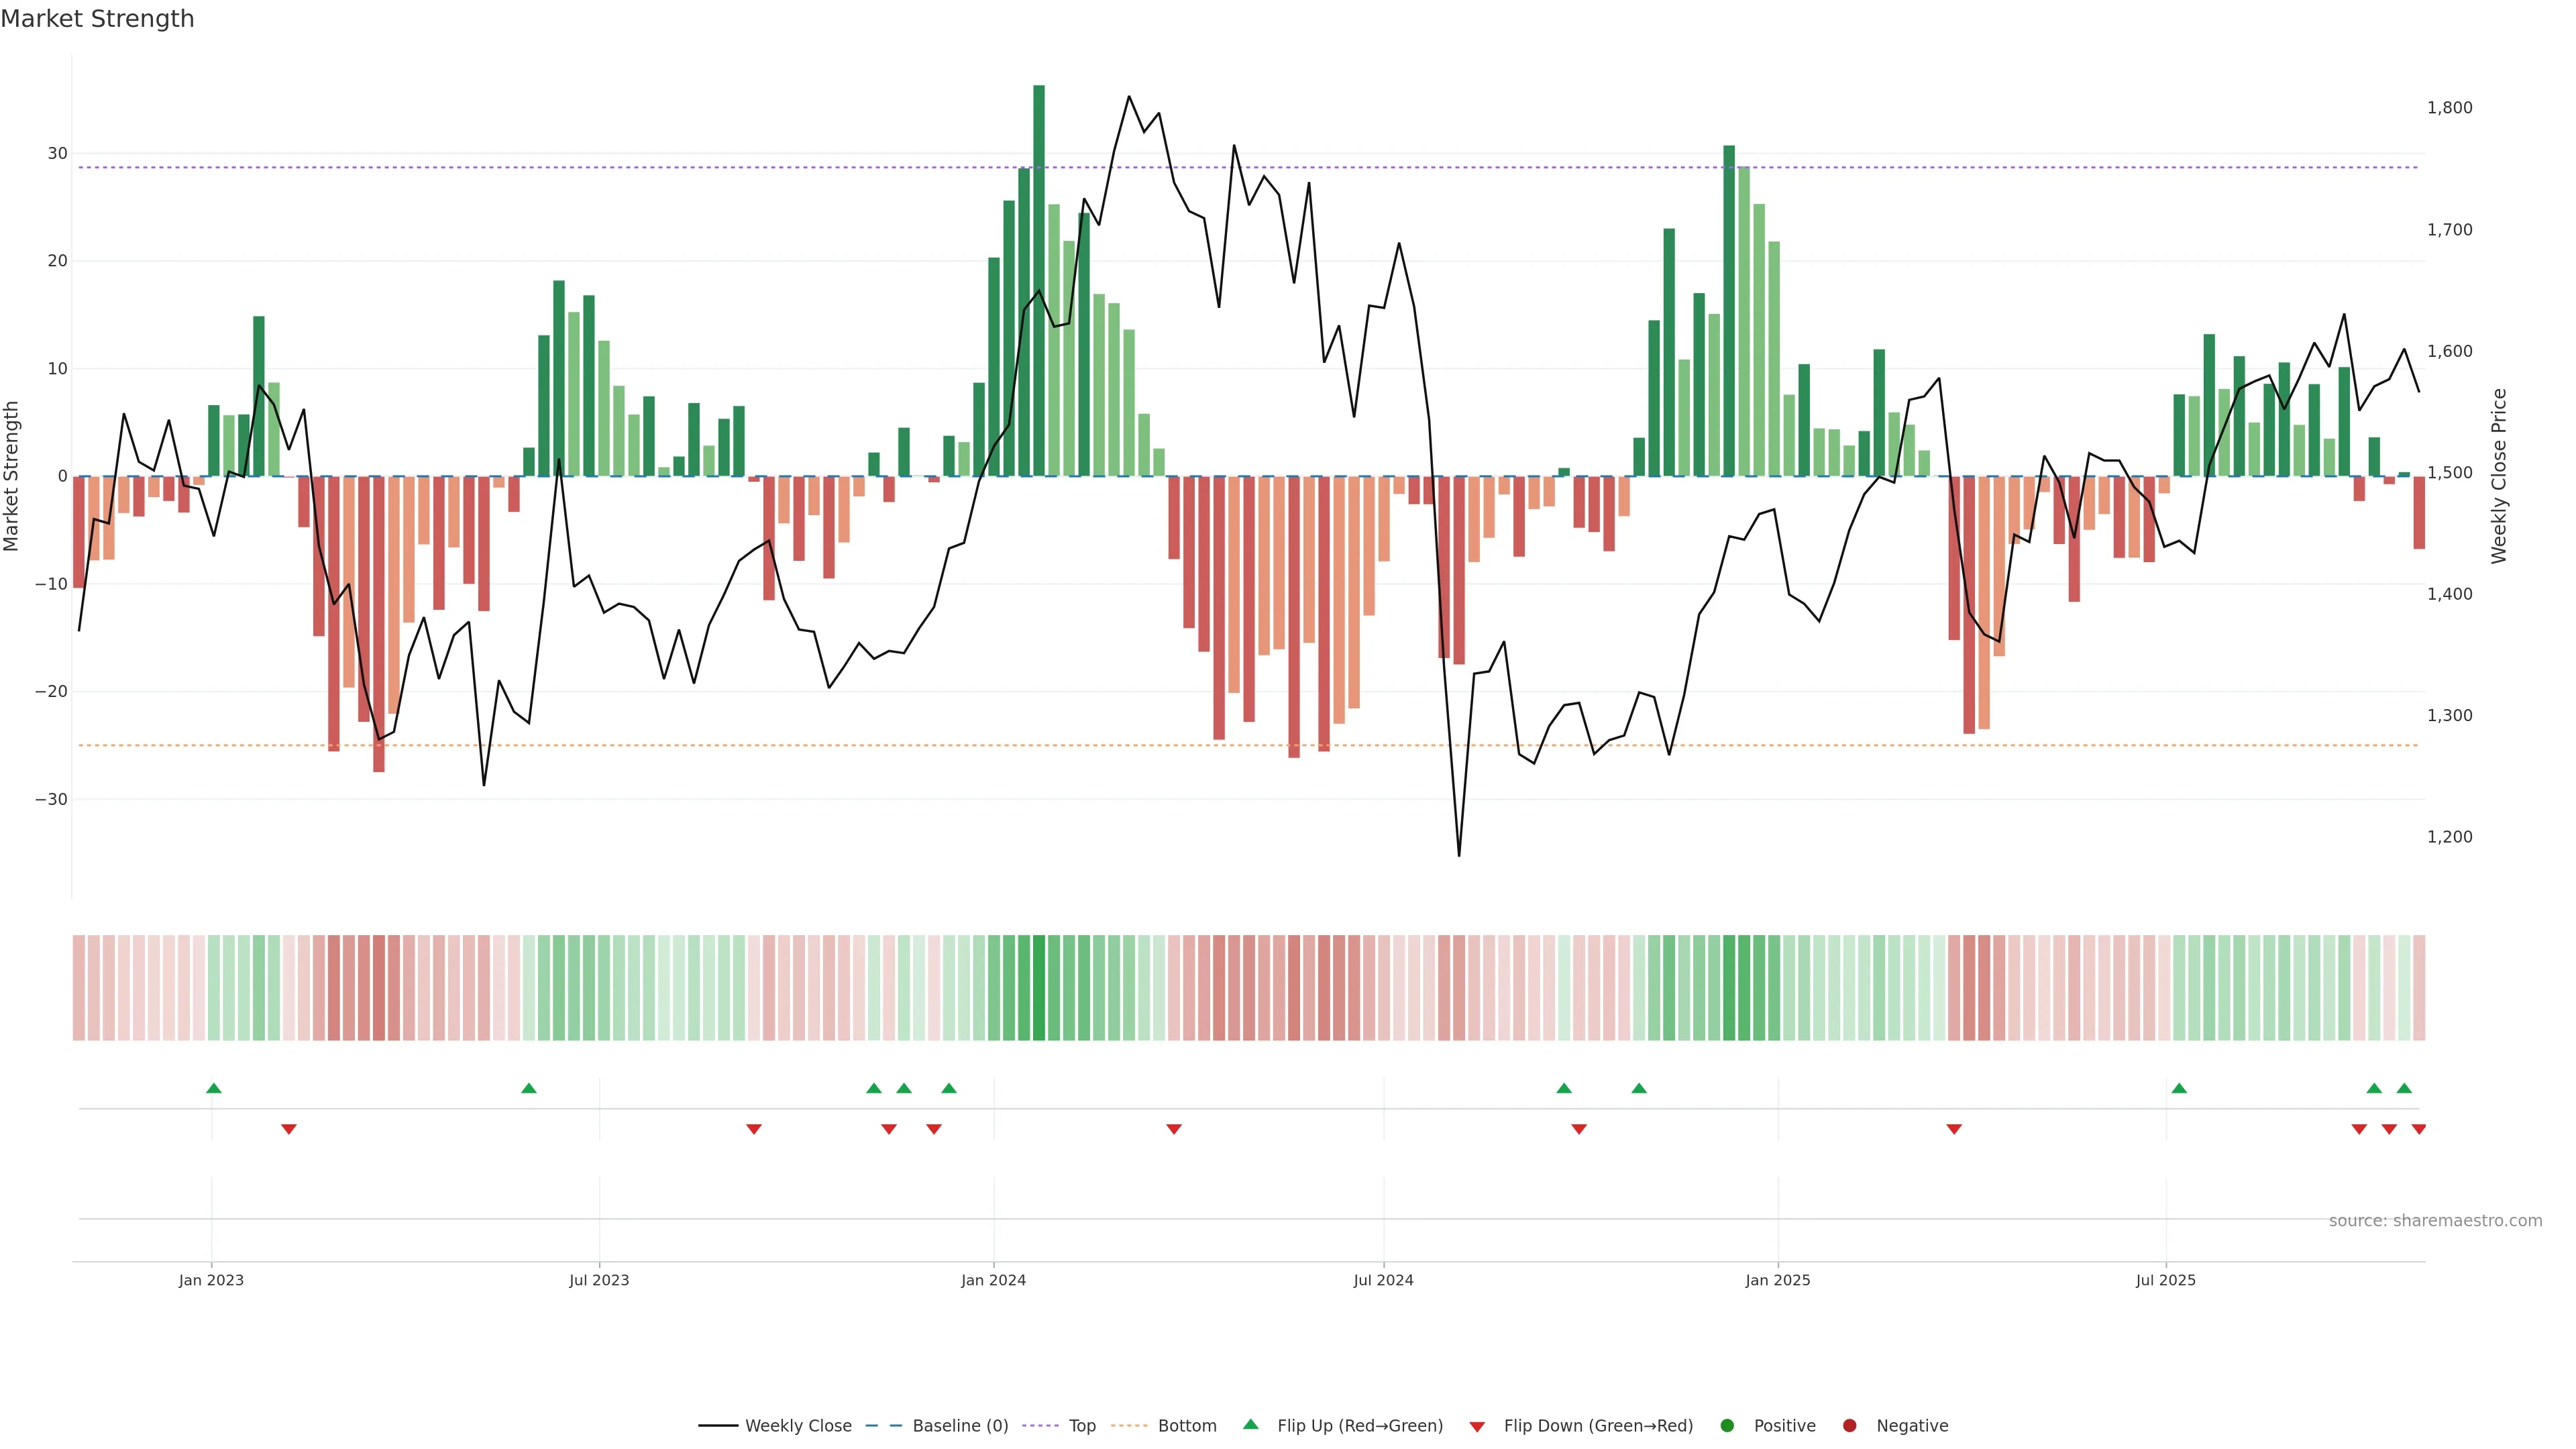The height and width of the screenshot is (1449, 2576).
Task: Click the Flip Down red triangle legend icon
Action: click(x=1477, y=1426)
